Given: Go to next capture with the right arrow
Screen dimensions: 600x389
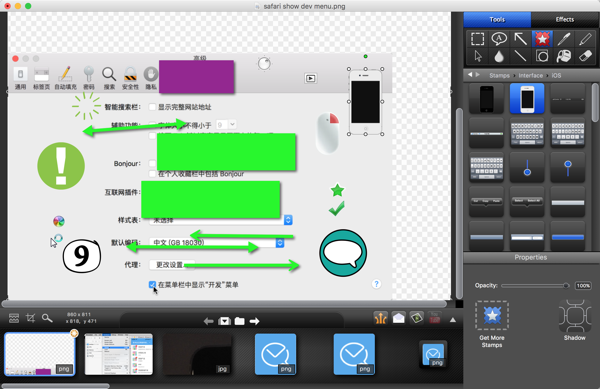Looking at the screenshot, I should coord(254,321).
